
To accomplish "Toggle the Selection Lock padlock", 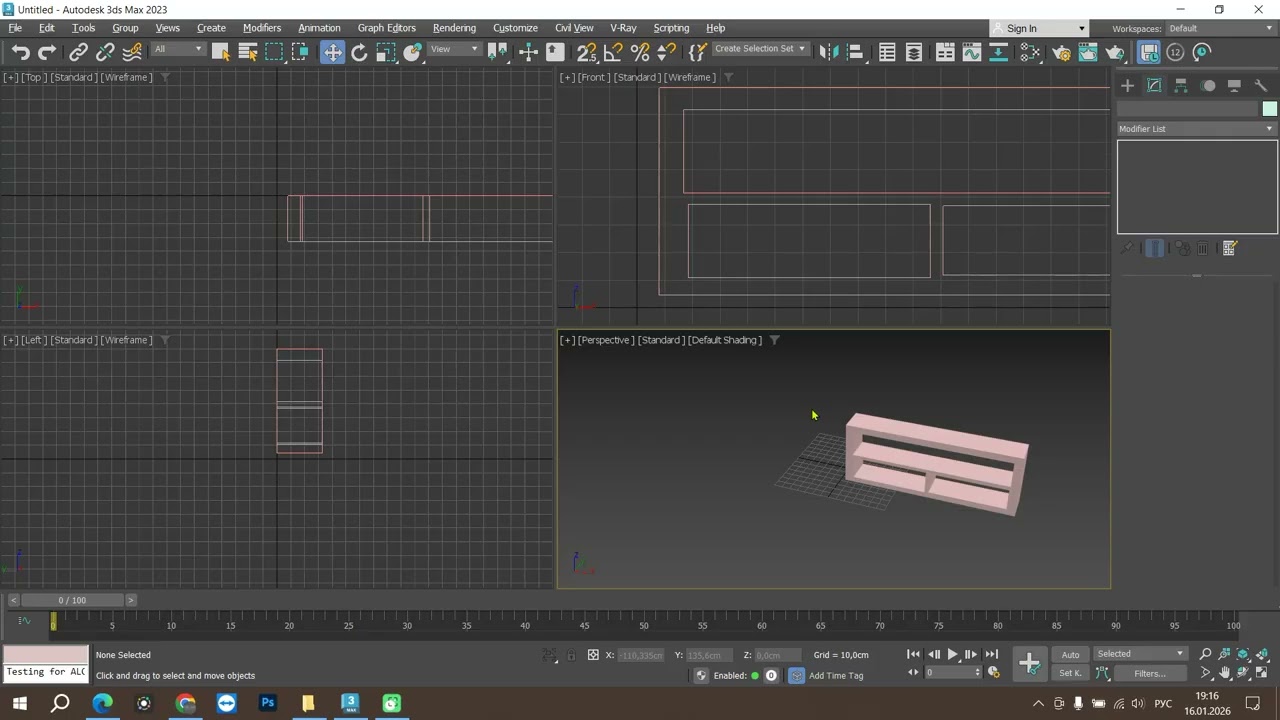I will (x=571, y=655).
